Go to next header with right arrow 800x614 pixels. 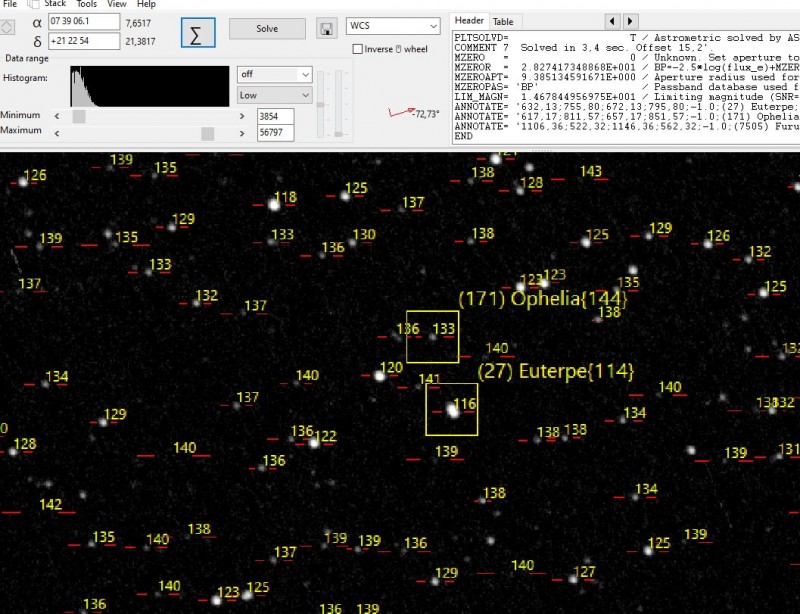pyautogui.click(x=630, y=21)
